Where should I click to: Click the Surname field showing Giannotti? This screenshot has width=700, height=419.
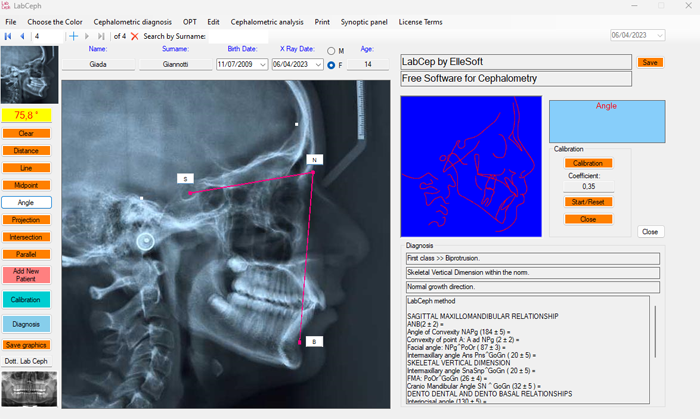[x=175, y=64]
